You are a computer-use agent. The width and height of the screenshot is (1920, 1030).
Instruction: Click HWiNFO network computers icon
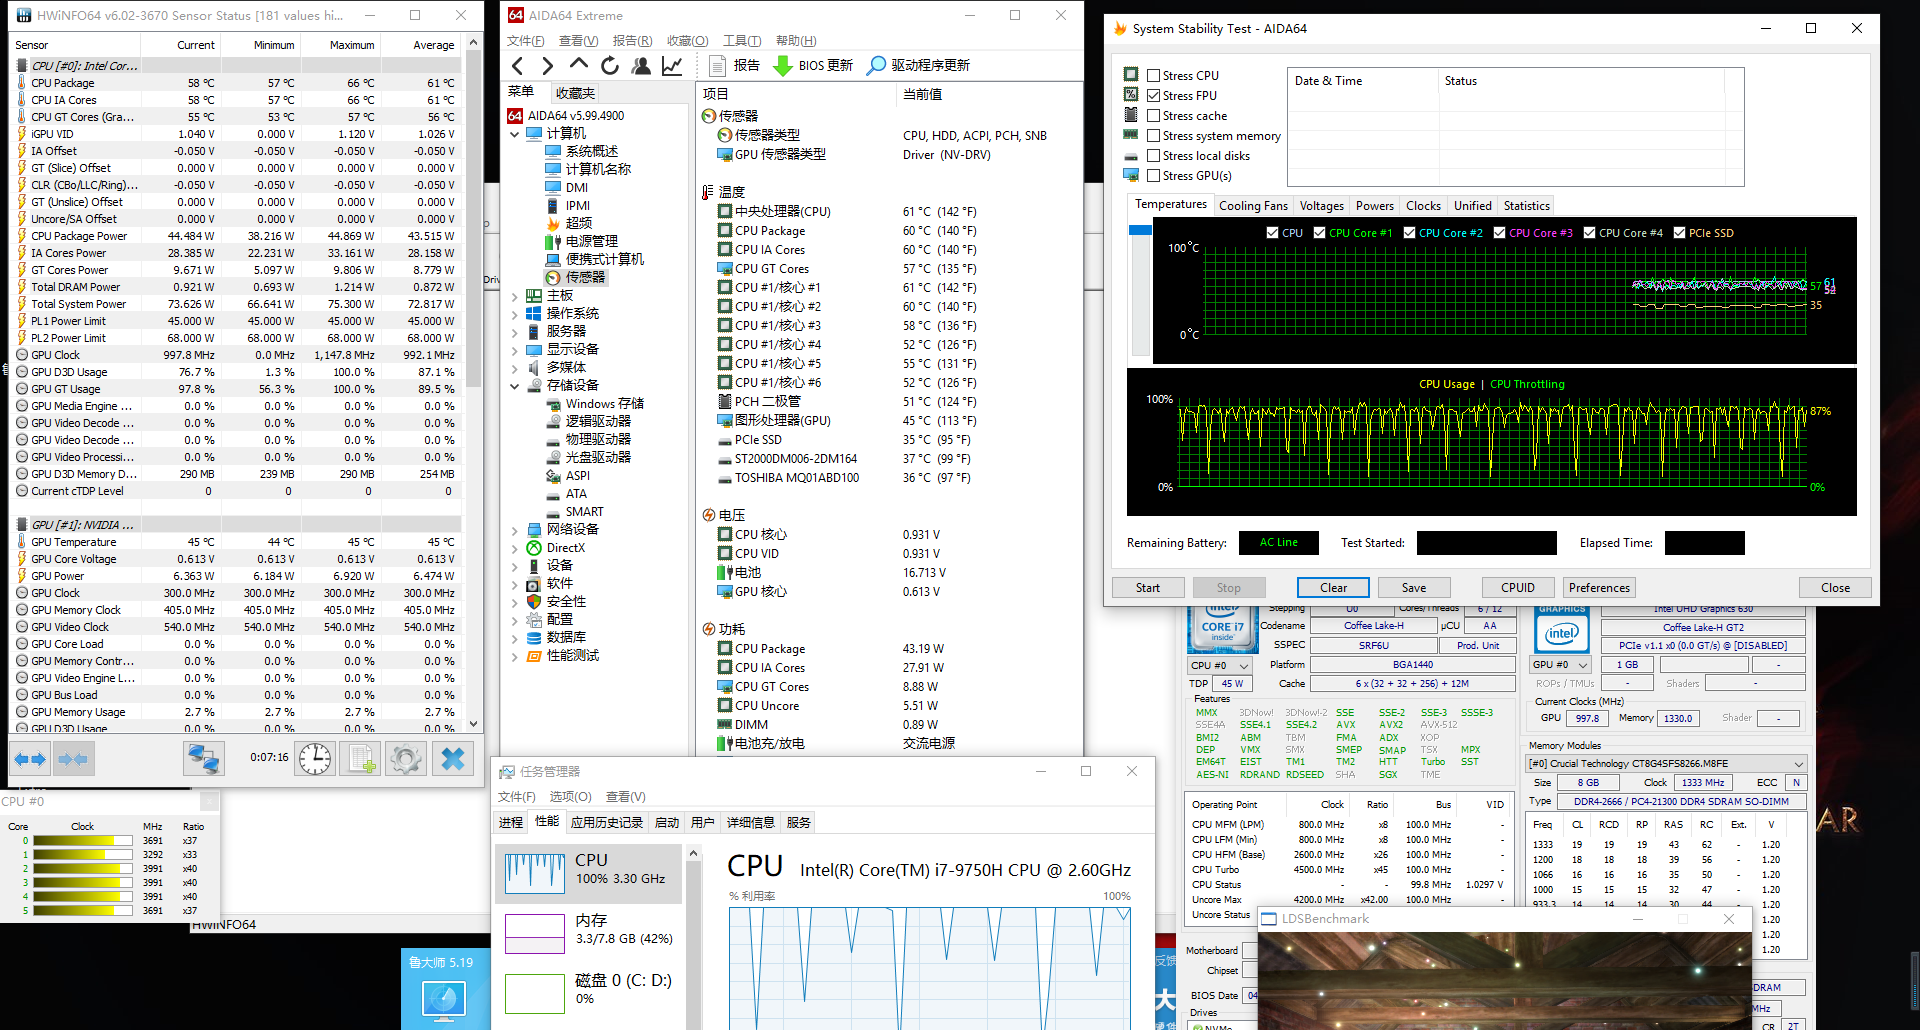pos(203,759)
